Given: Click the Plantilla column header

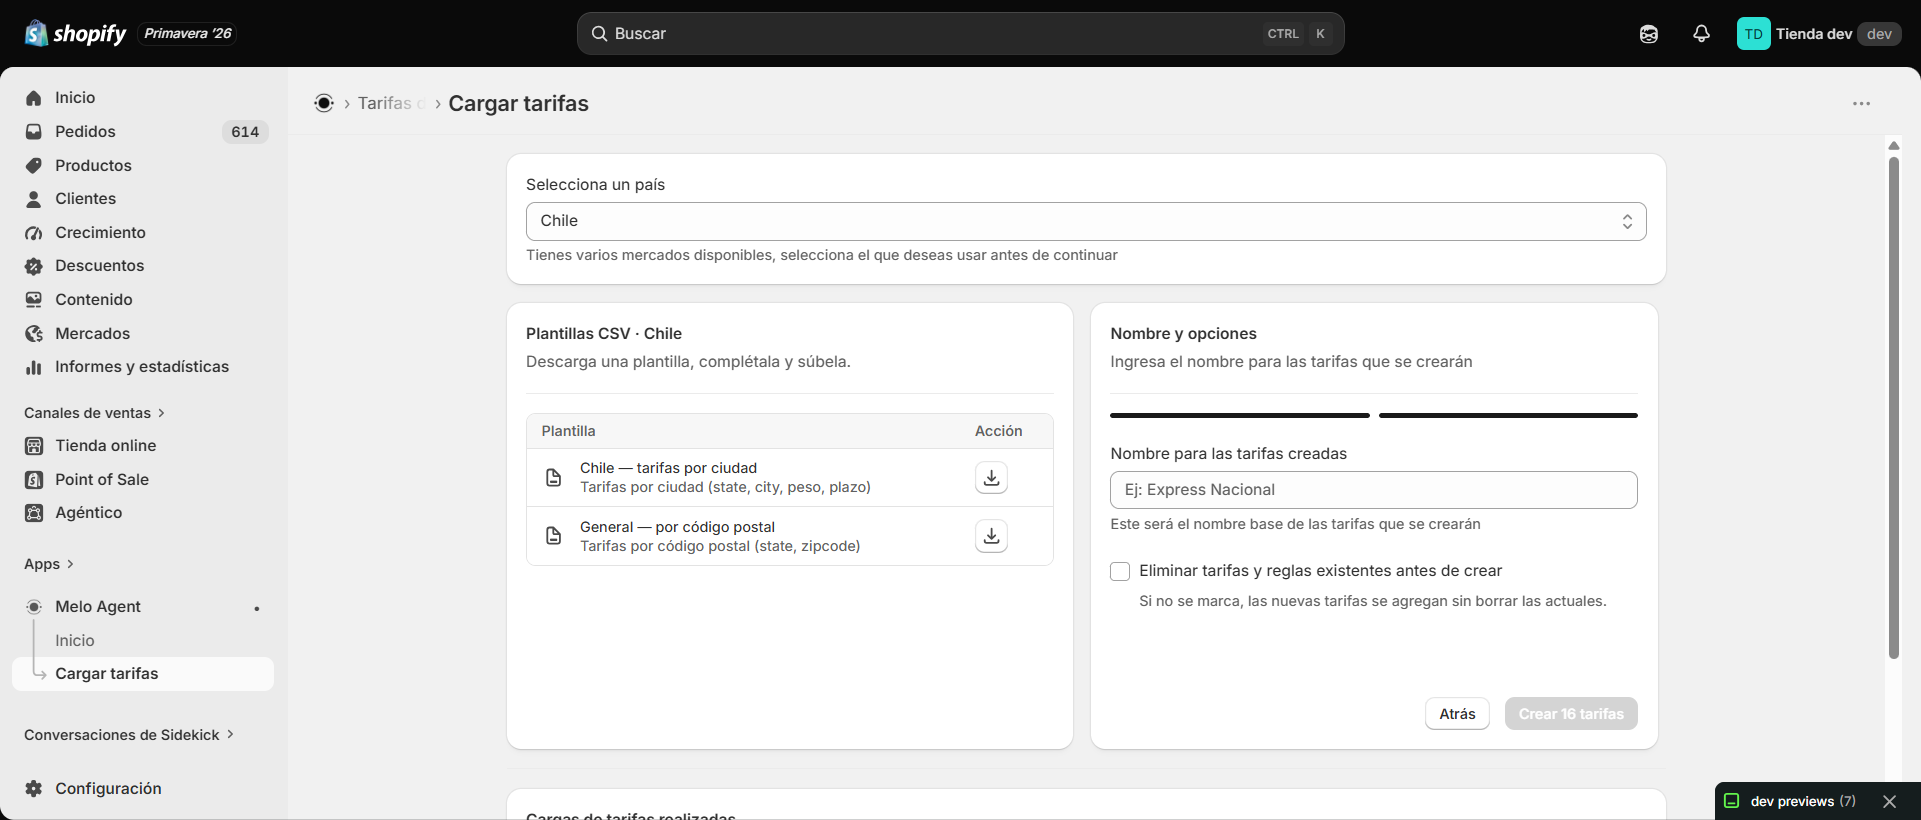Looking at the screenshot, I should [568, 431].
